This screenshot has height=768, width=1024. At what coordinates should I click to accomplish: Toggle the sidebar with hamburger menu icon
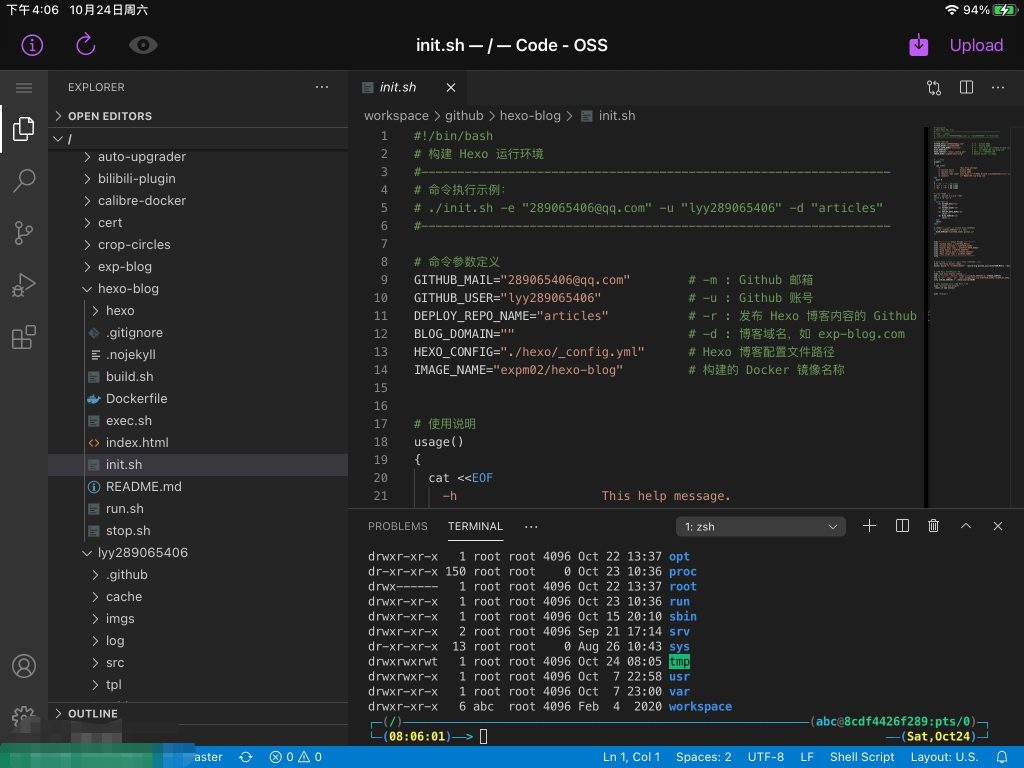(x=24, y=88)
